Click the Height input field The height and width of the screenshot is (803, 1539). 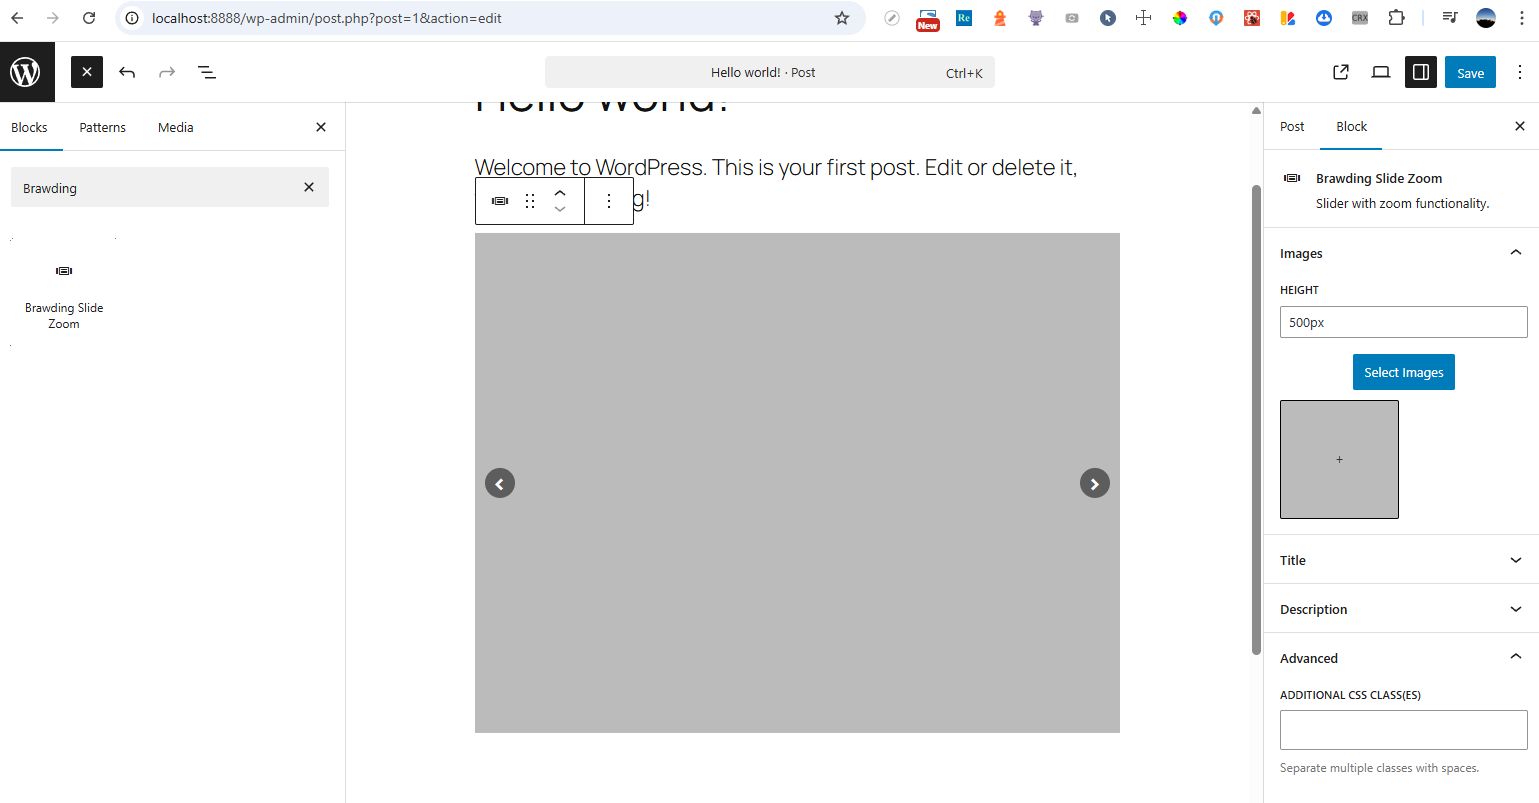click(x=1403, y=322)
